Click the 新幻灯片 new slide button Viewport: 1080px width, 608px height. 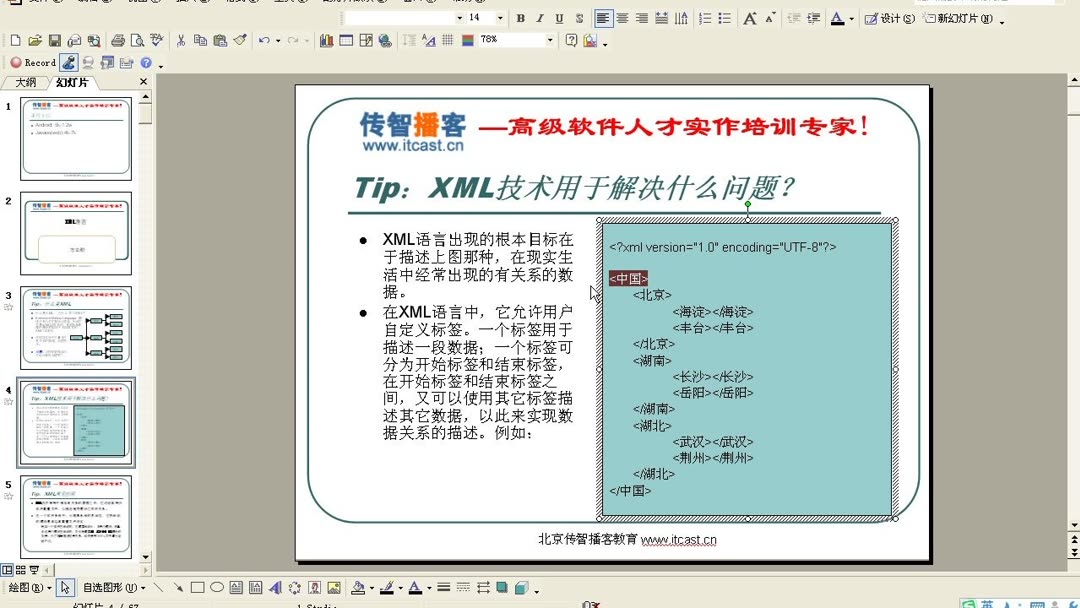[x=958, y=17]
